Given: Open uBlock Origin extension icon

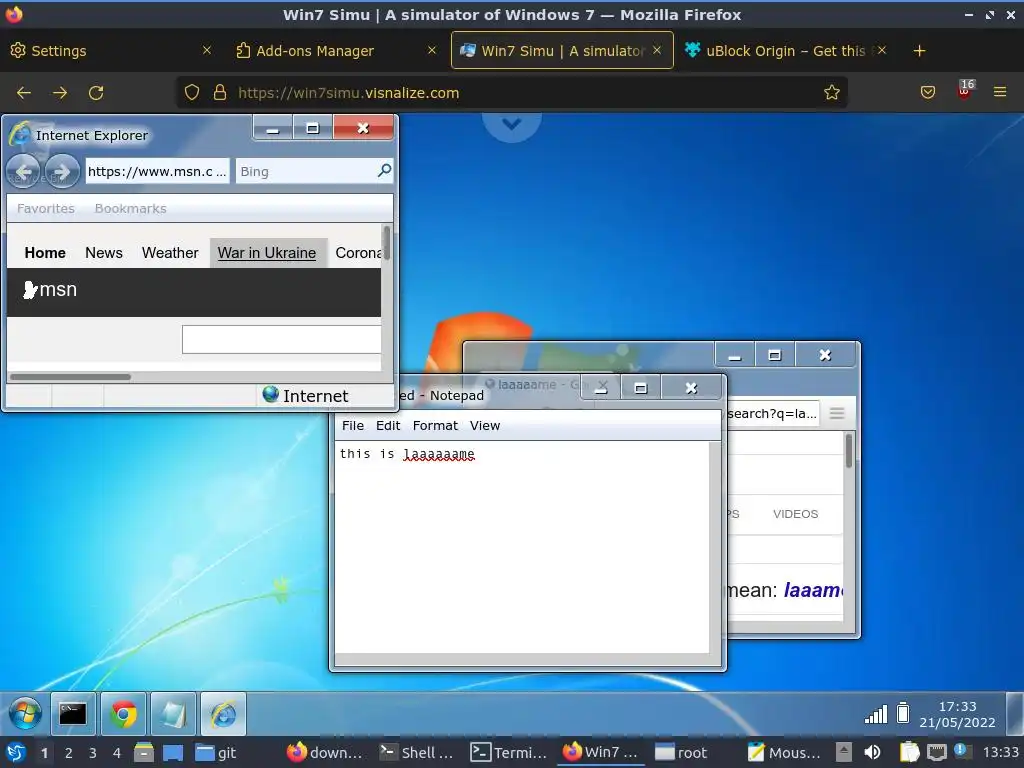Looking at the screenshot, I should pos(965,90).
